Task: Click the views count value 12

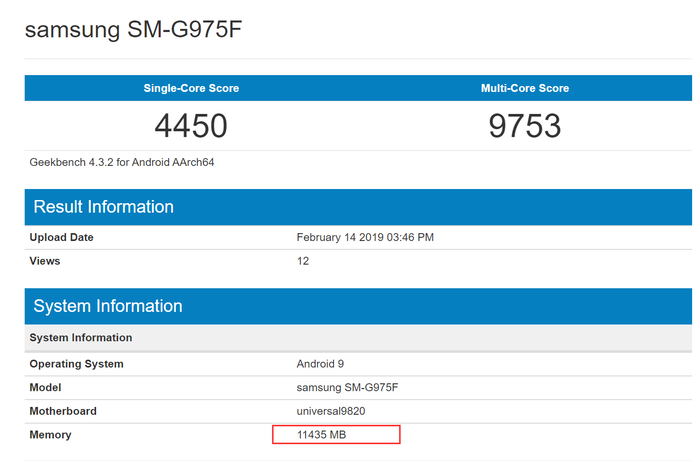Action: click(x=303, y=261)
